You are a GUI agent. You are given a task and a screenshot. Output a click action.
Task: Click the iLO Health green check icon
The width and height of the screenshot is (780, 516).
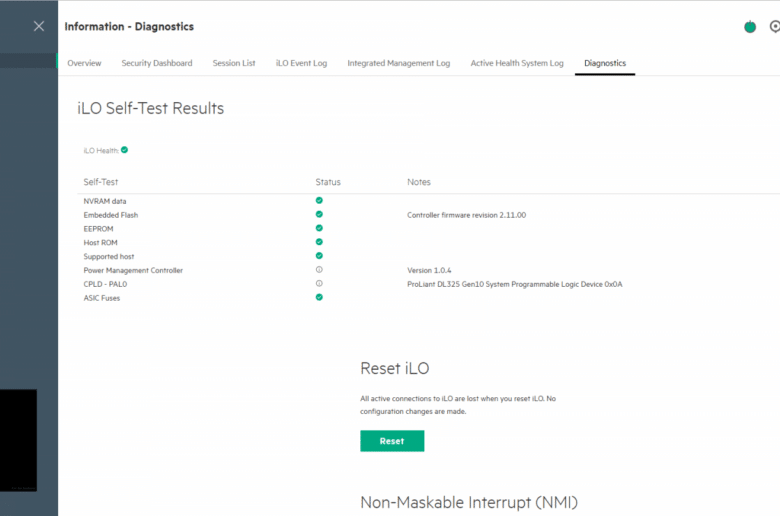124,150
